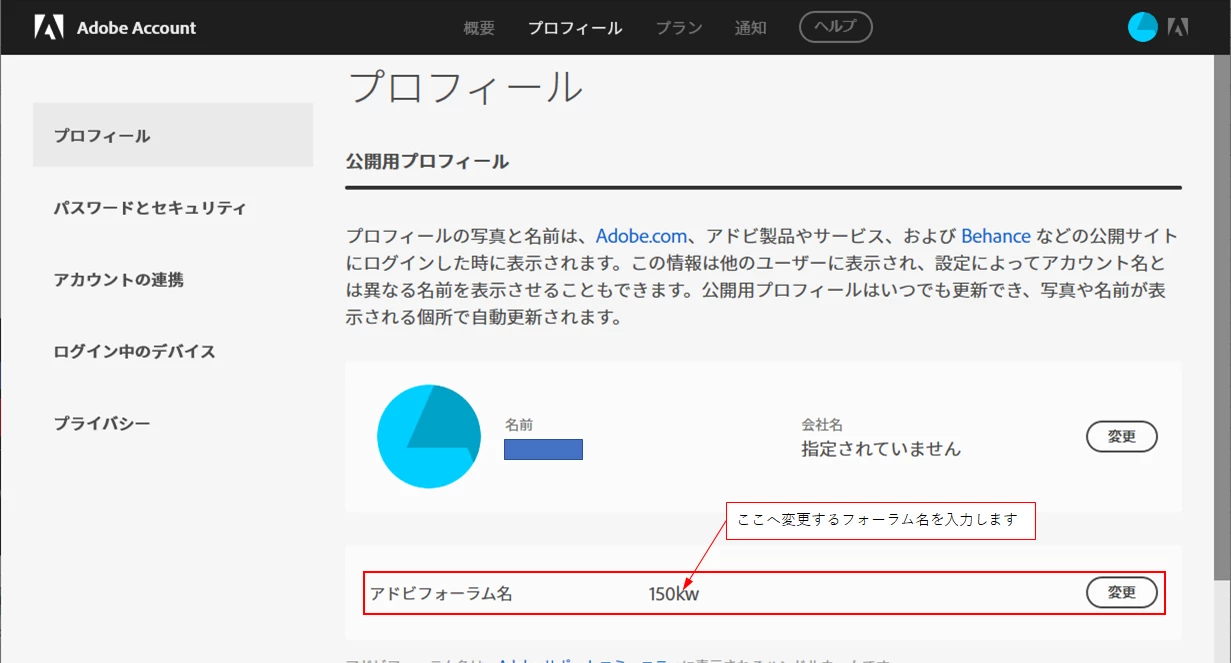Follow the Behance link

click(996, 237)
